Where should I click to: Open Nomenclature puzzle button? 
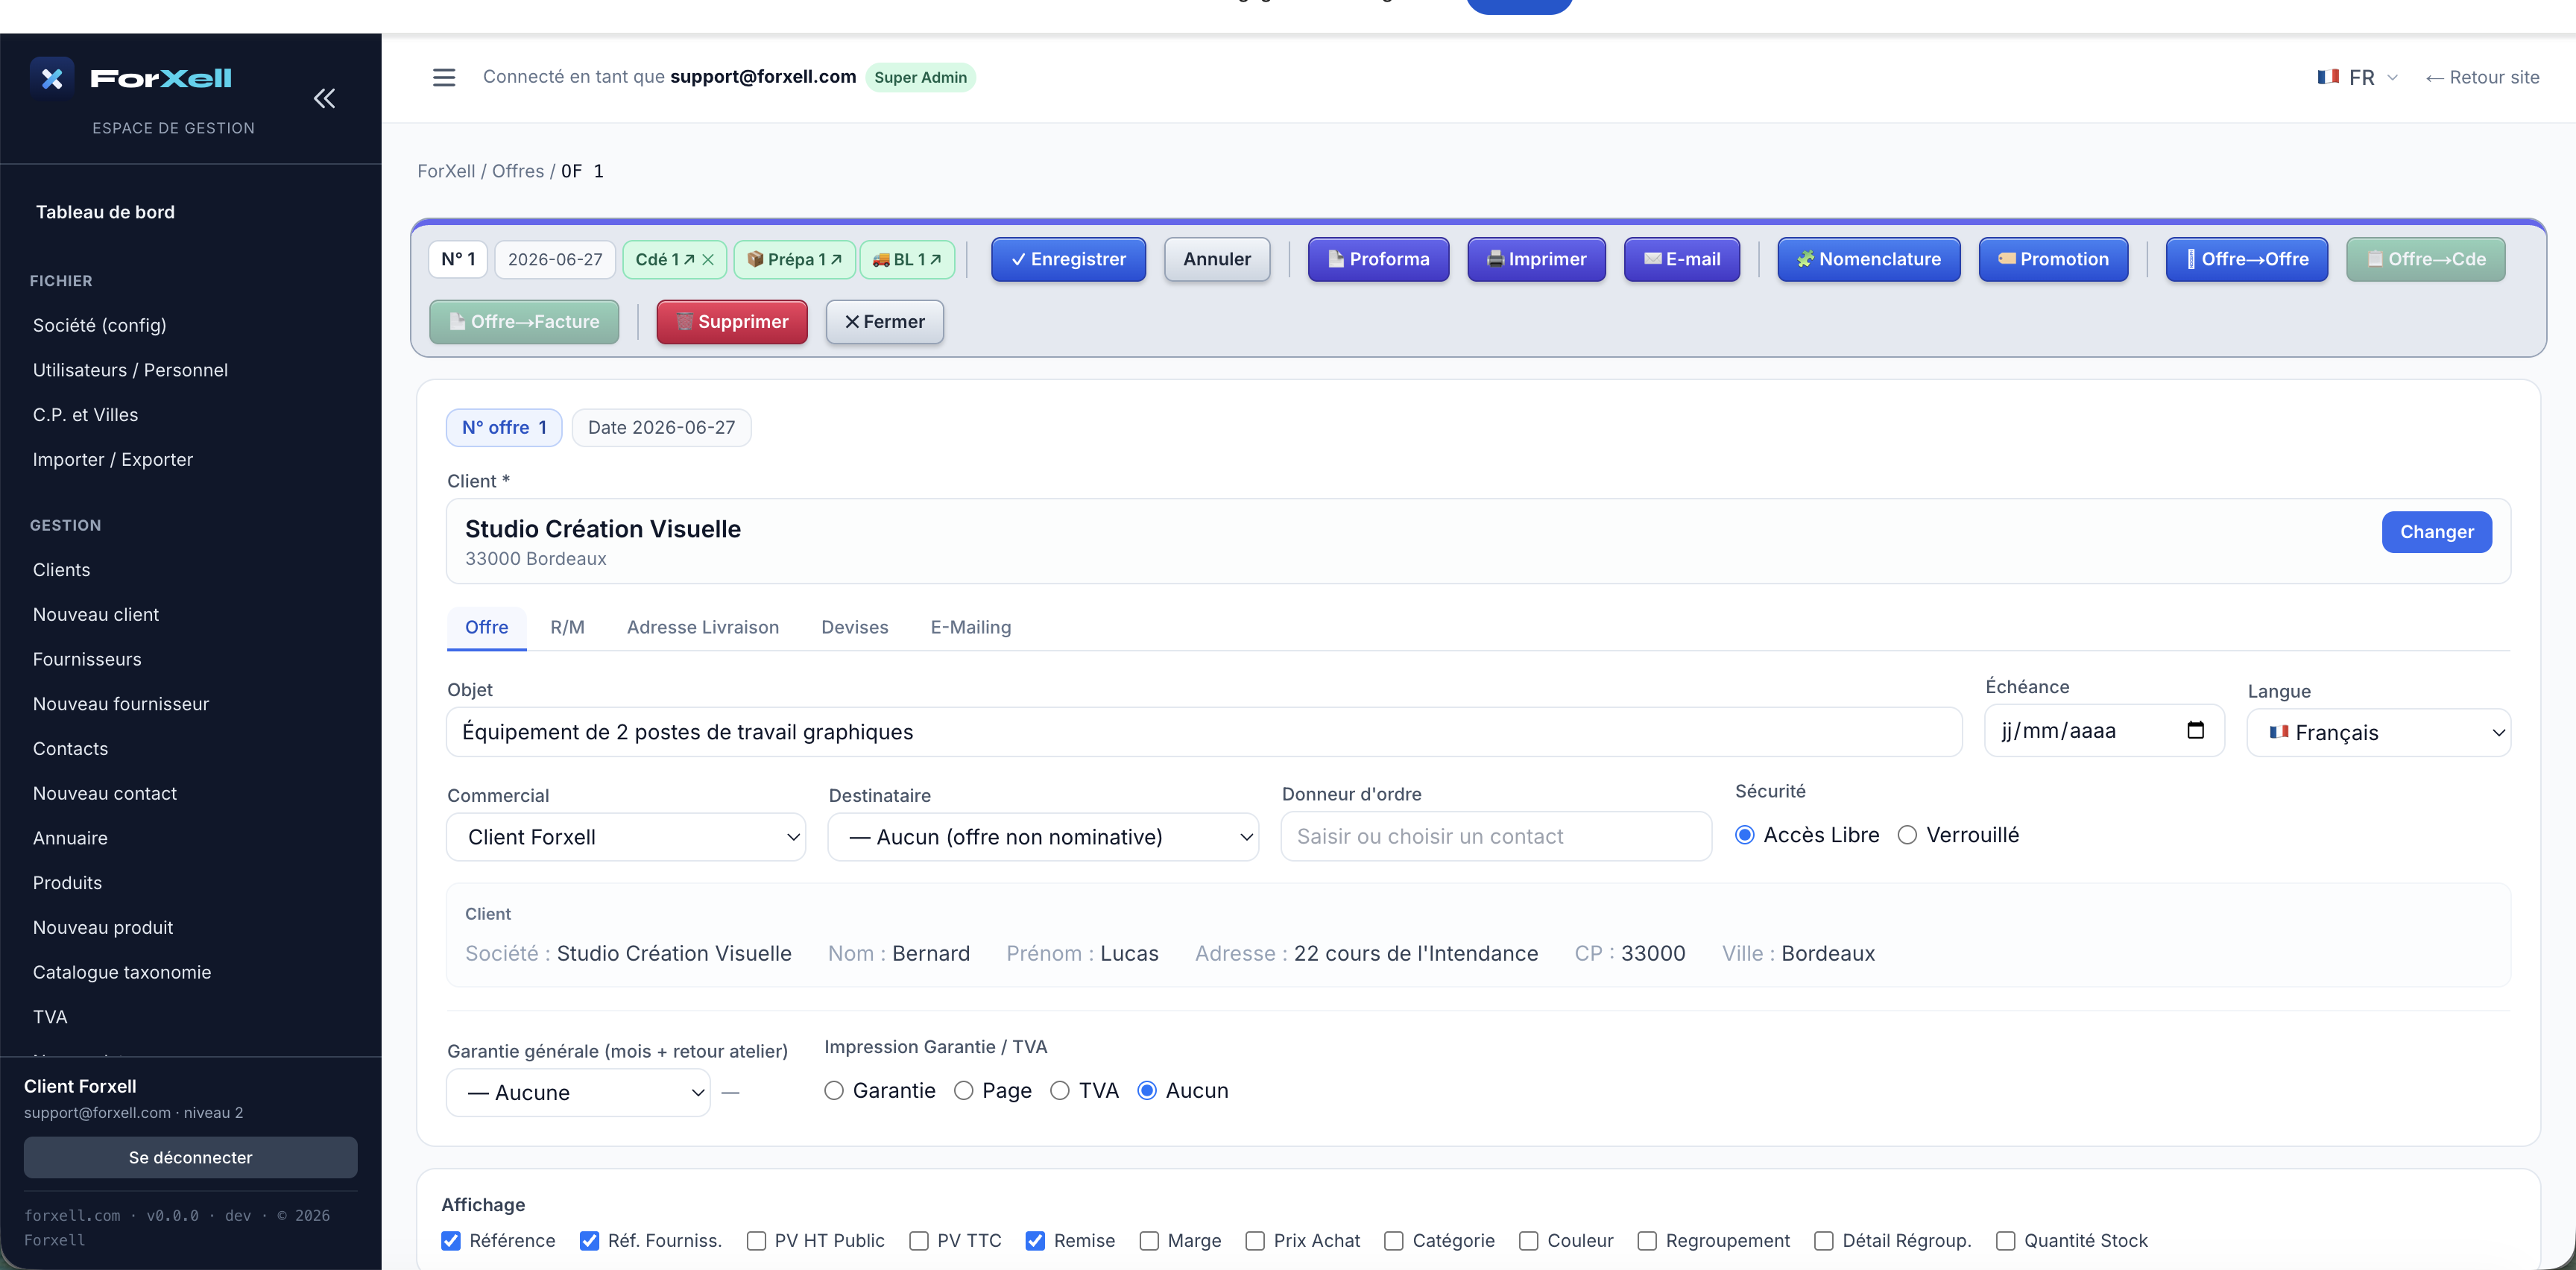[x=1868, y=259]
